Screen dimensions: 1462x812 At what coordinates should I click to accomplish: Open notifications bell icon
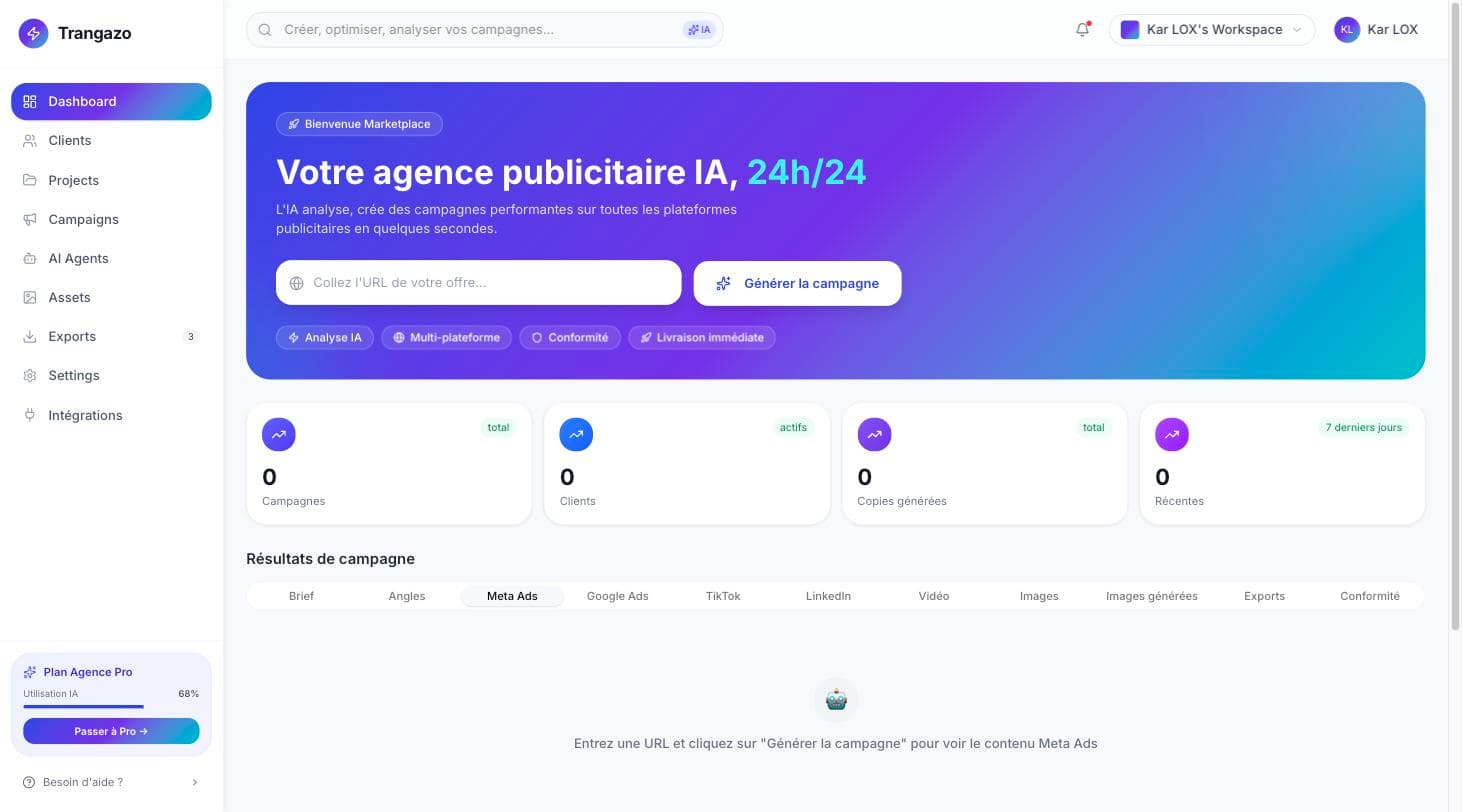pos(1082,29)
